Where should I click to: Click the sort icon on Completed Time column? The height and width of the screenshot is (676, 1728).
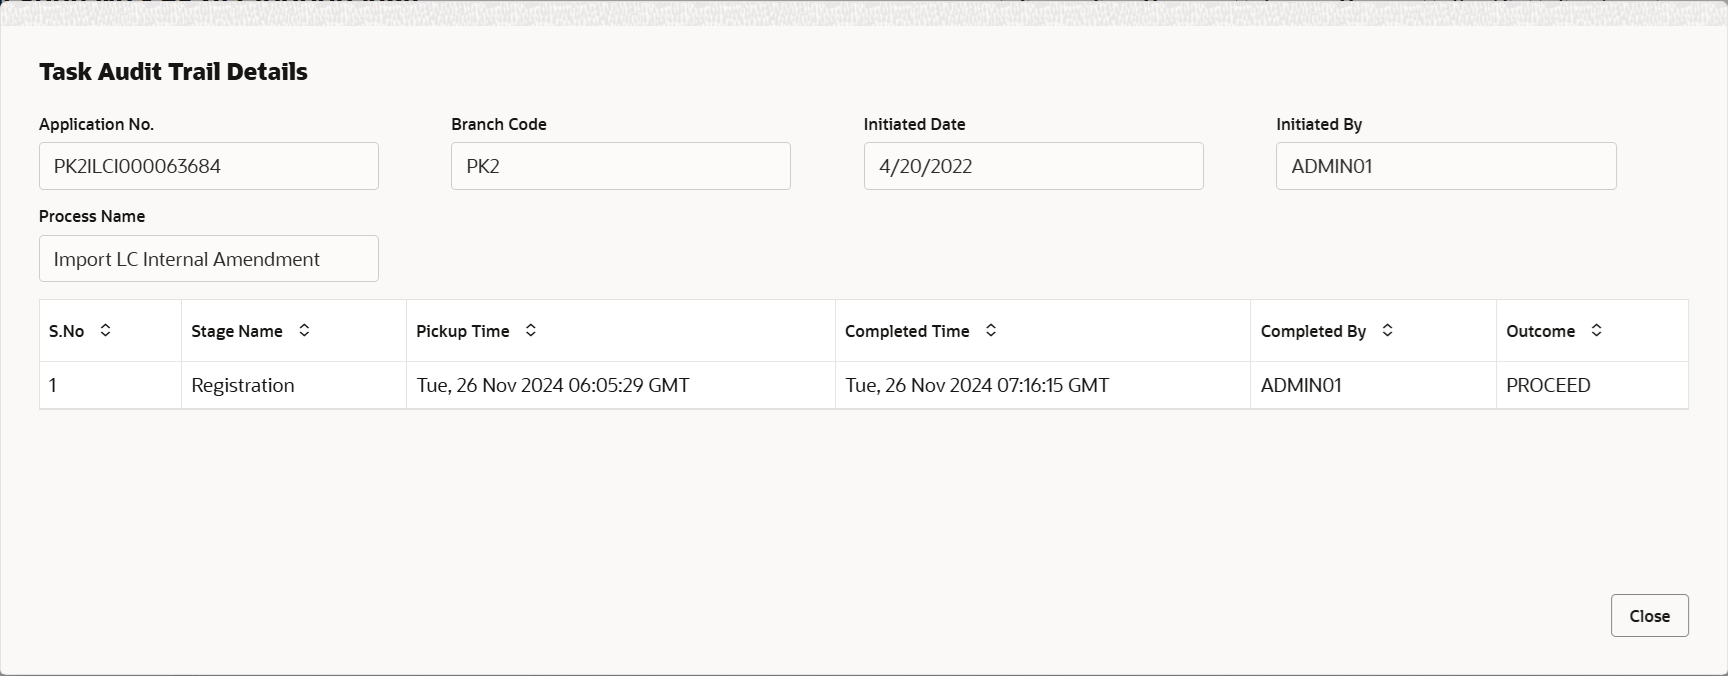[991, 331]
